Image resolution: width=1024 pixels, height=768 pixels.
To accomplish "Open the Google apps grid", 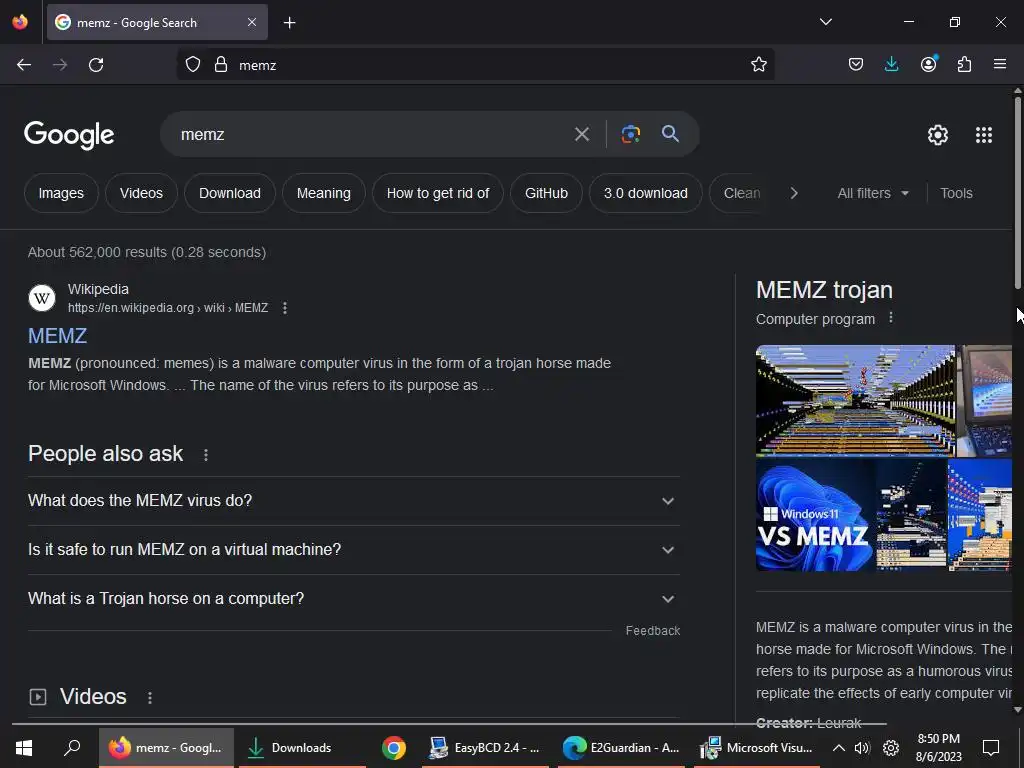I will 984,135.
